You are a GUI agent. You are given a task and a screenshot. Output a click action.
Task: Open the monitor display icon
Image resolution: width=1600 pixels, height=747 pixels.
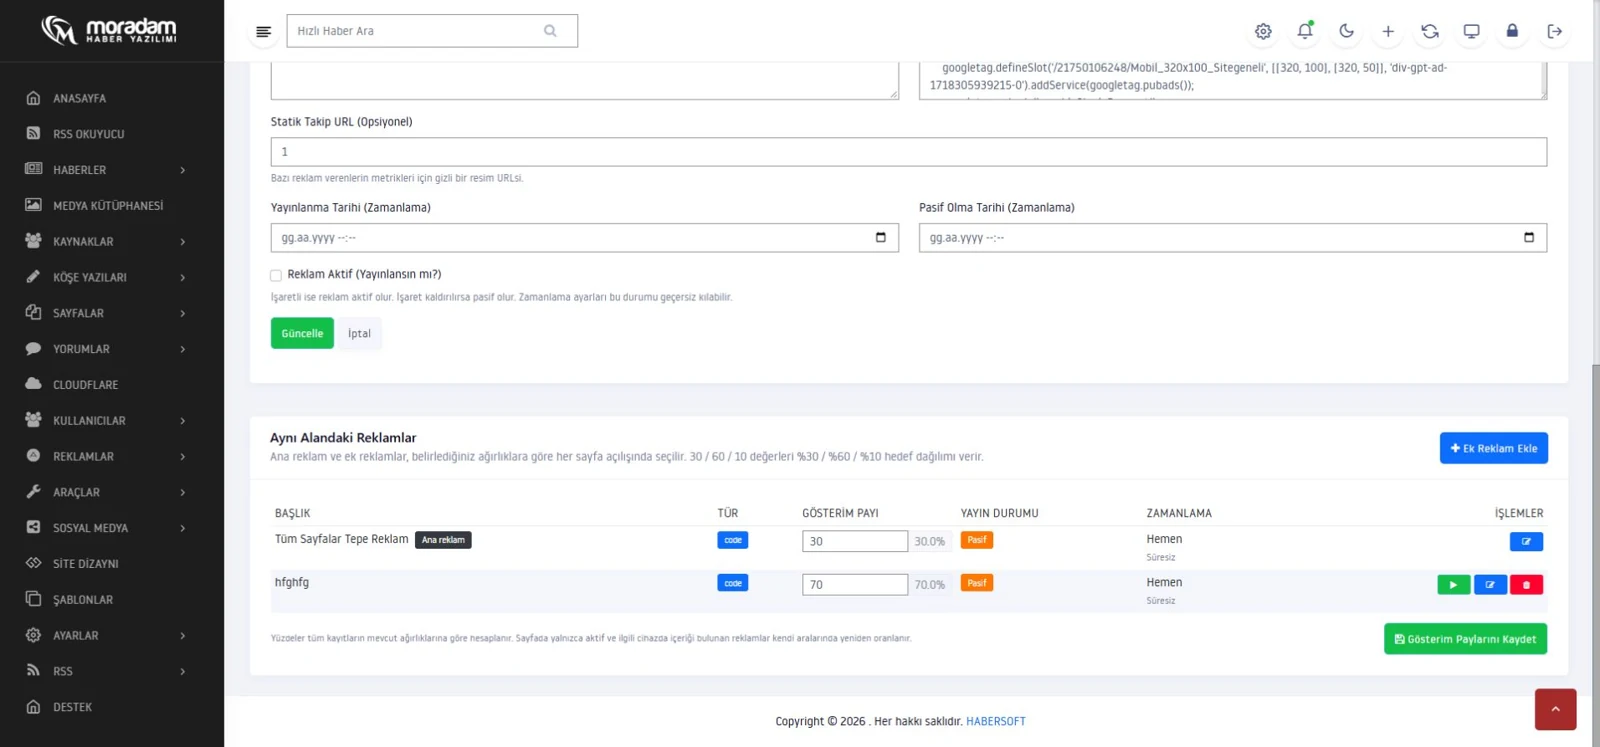[1471, 31]
